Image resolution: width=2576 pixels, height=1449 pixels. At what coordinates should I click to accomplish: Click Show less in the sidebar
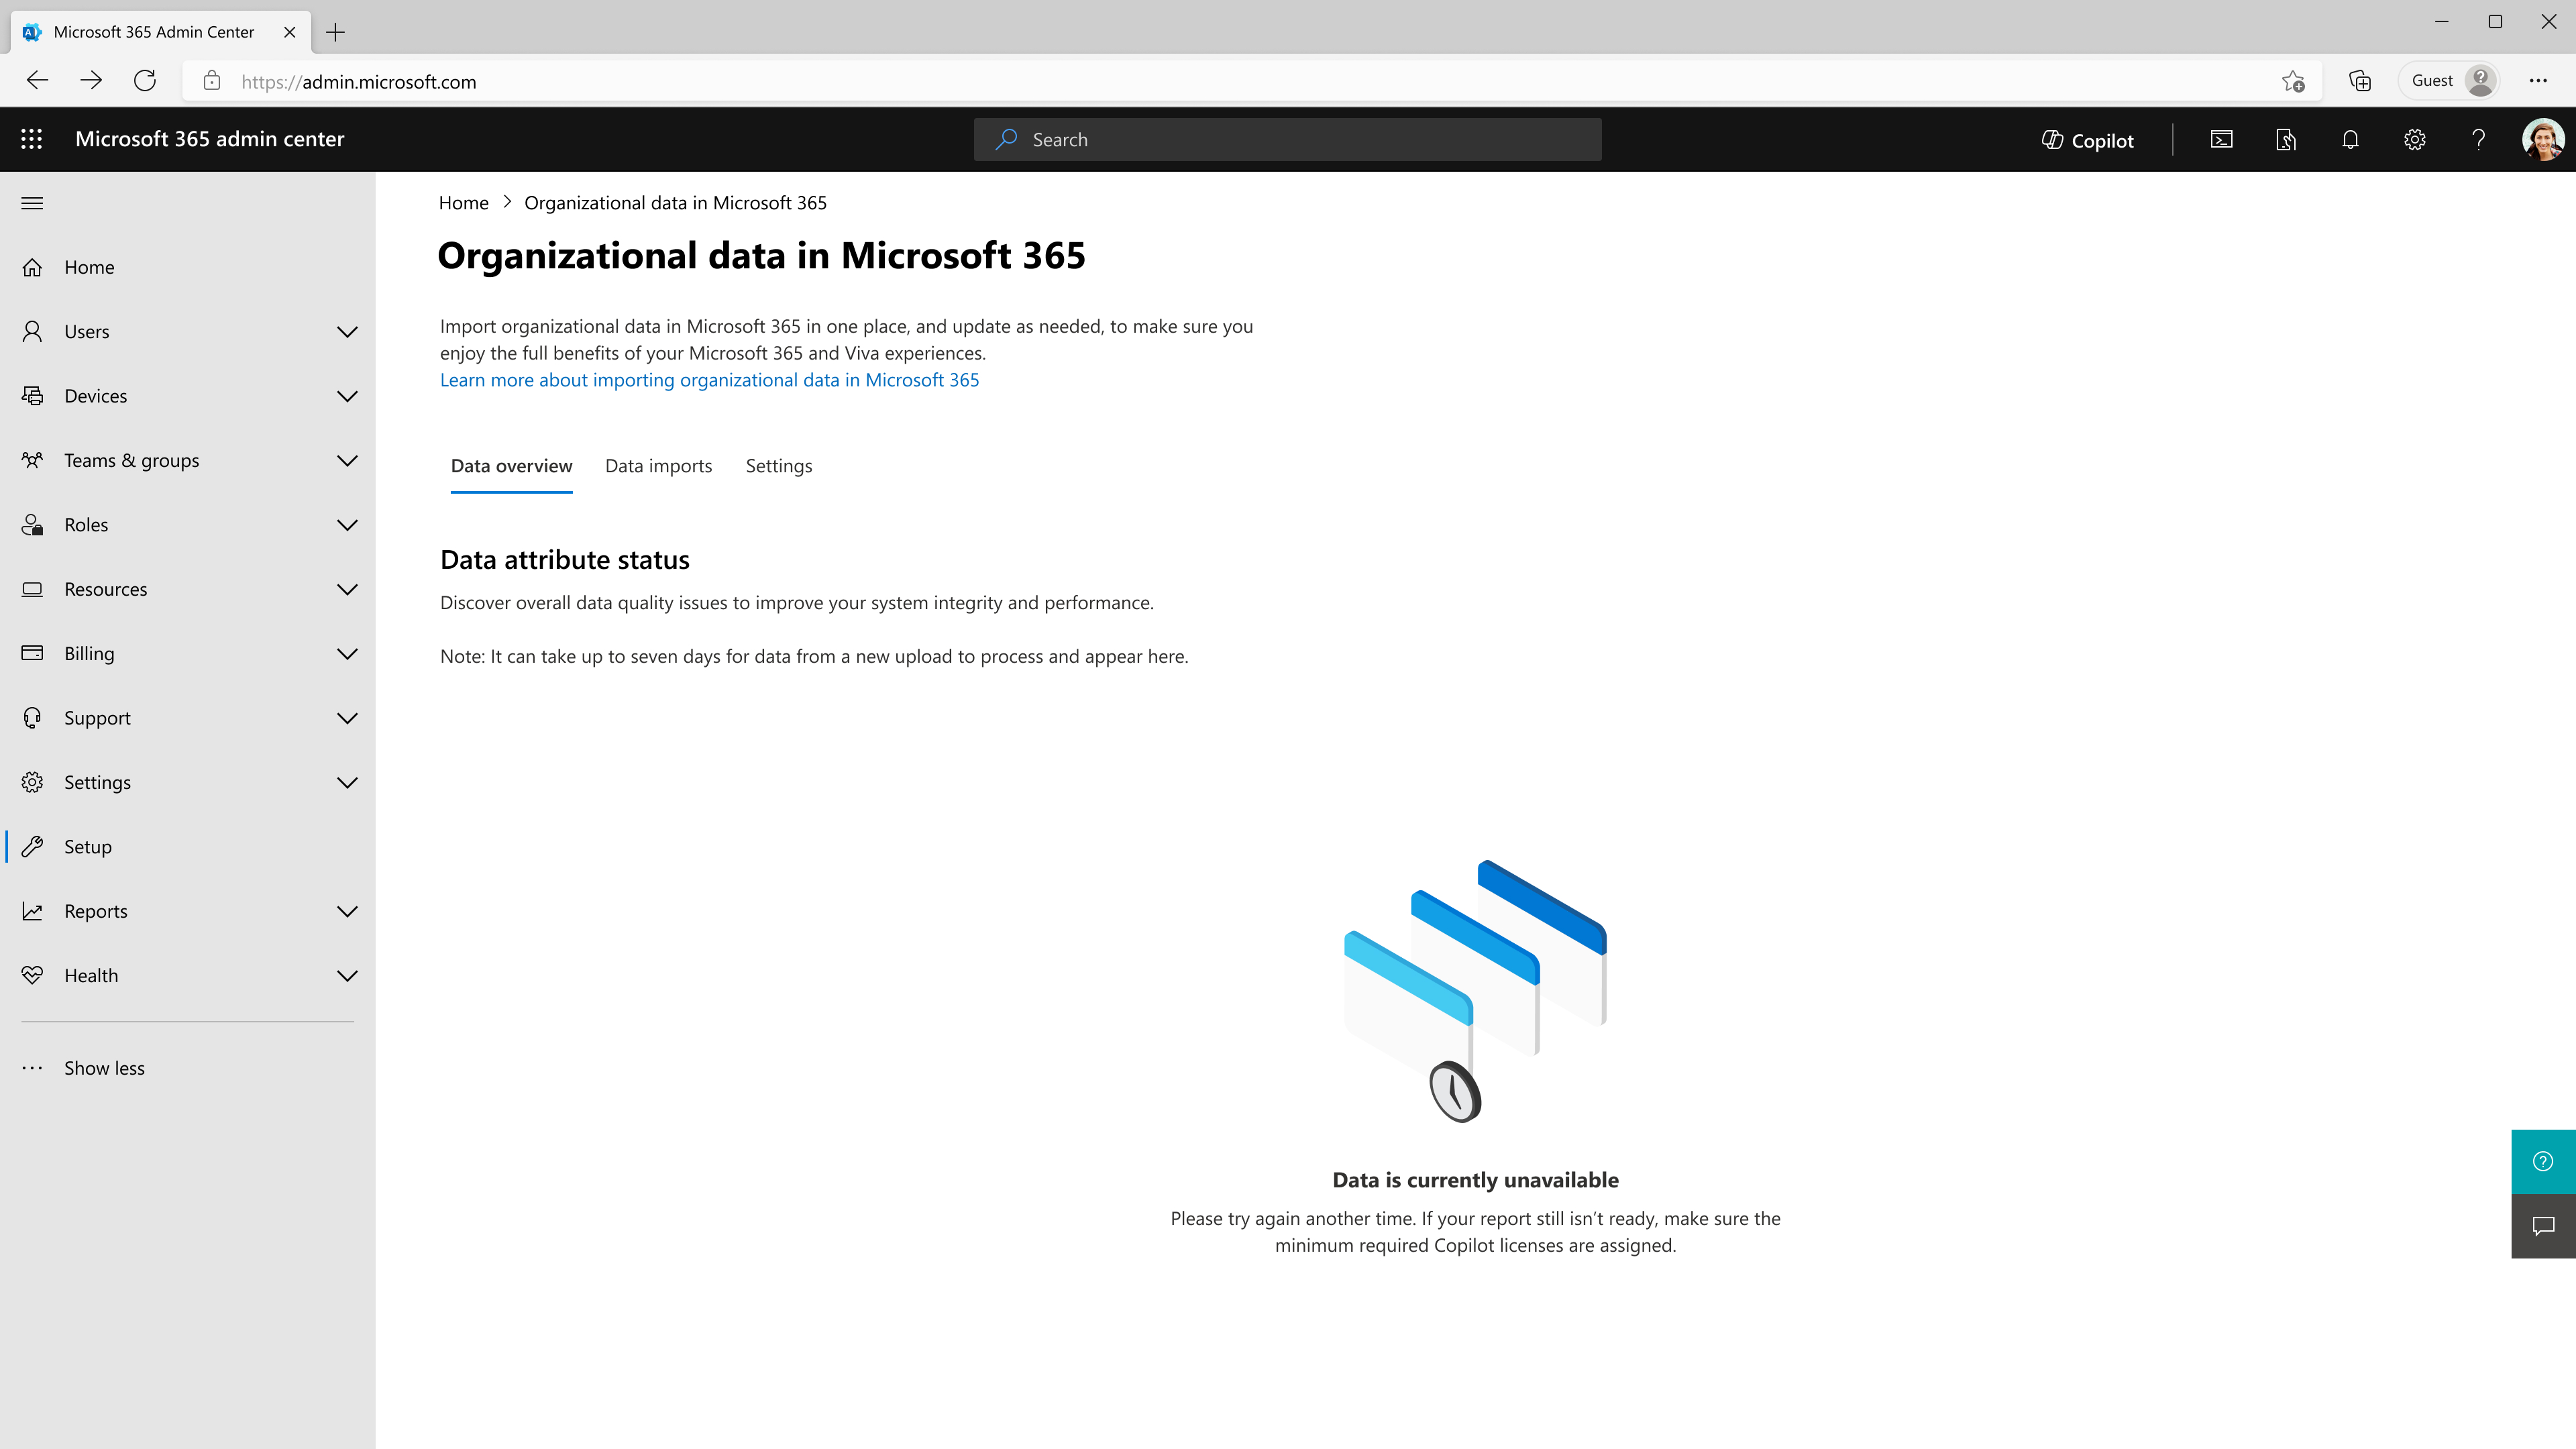(x=104, y=1068)
